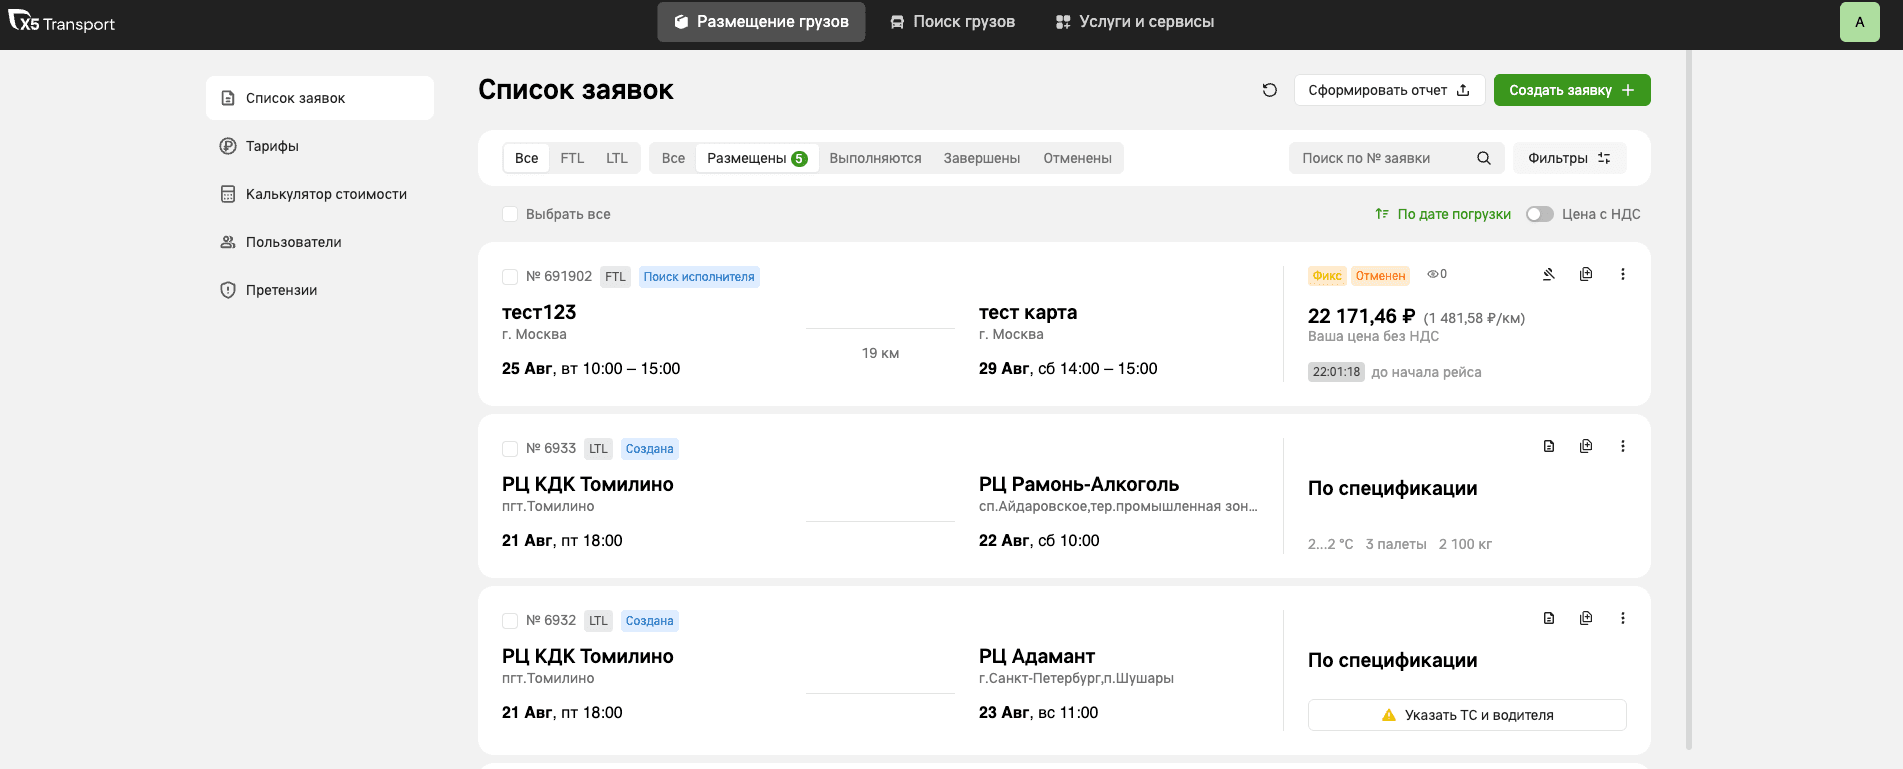
Task: Open the document icon on order 6933
Action: tap(1549, 446)
